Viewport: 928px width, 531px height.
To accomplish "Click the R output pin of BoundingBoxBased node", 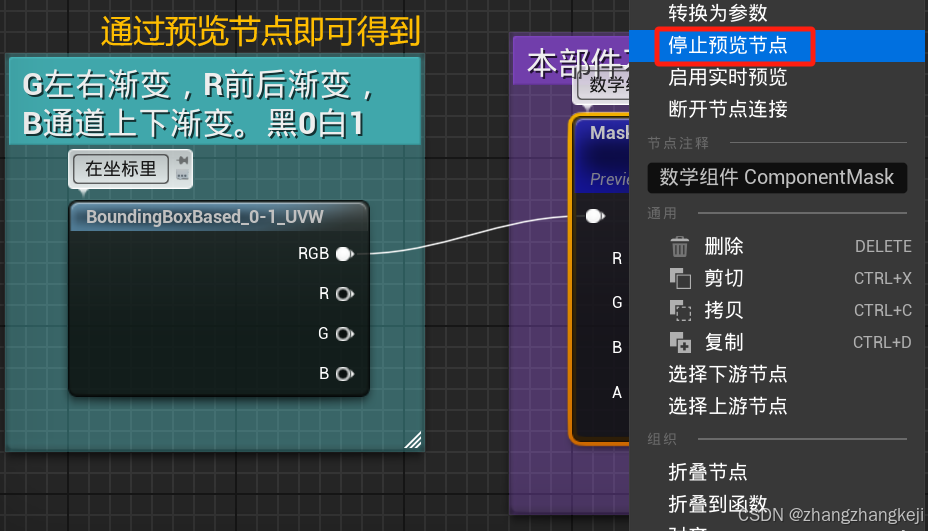I will click(x=344, y=294).
